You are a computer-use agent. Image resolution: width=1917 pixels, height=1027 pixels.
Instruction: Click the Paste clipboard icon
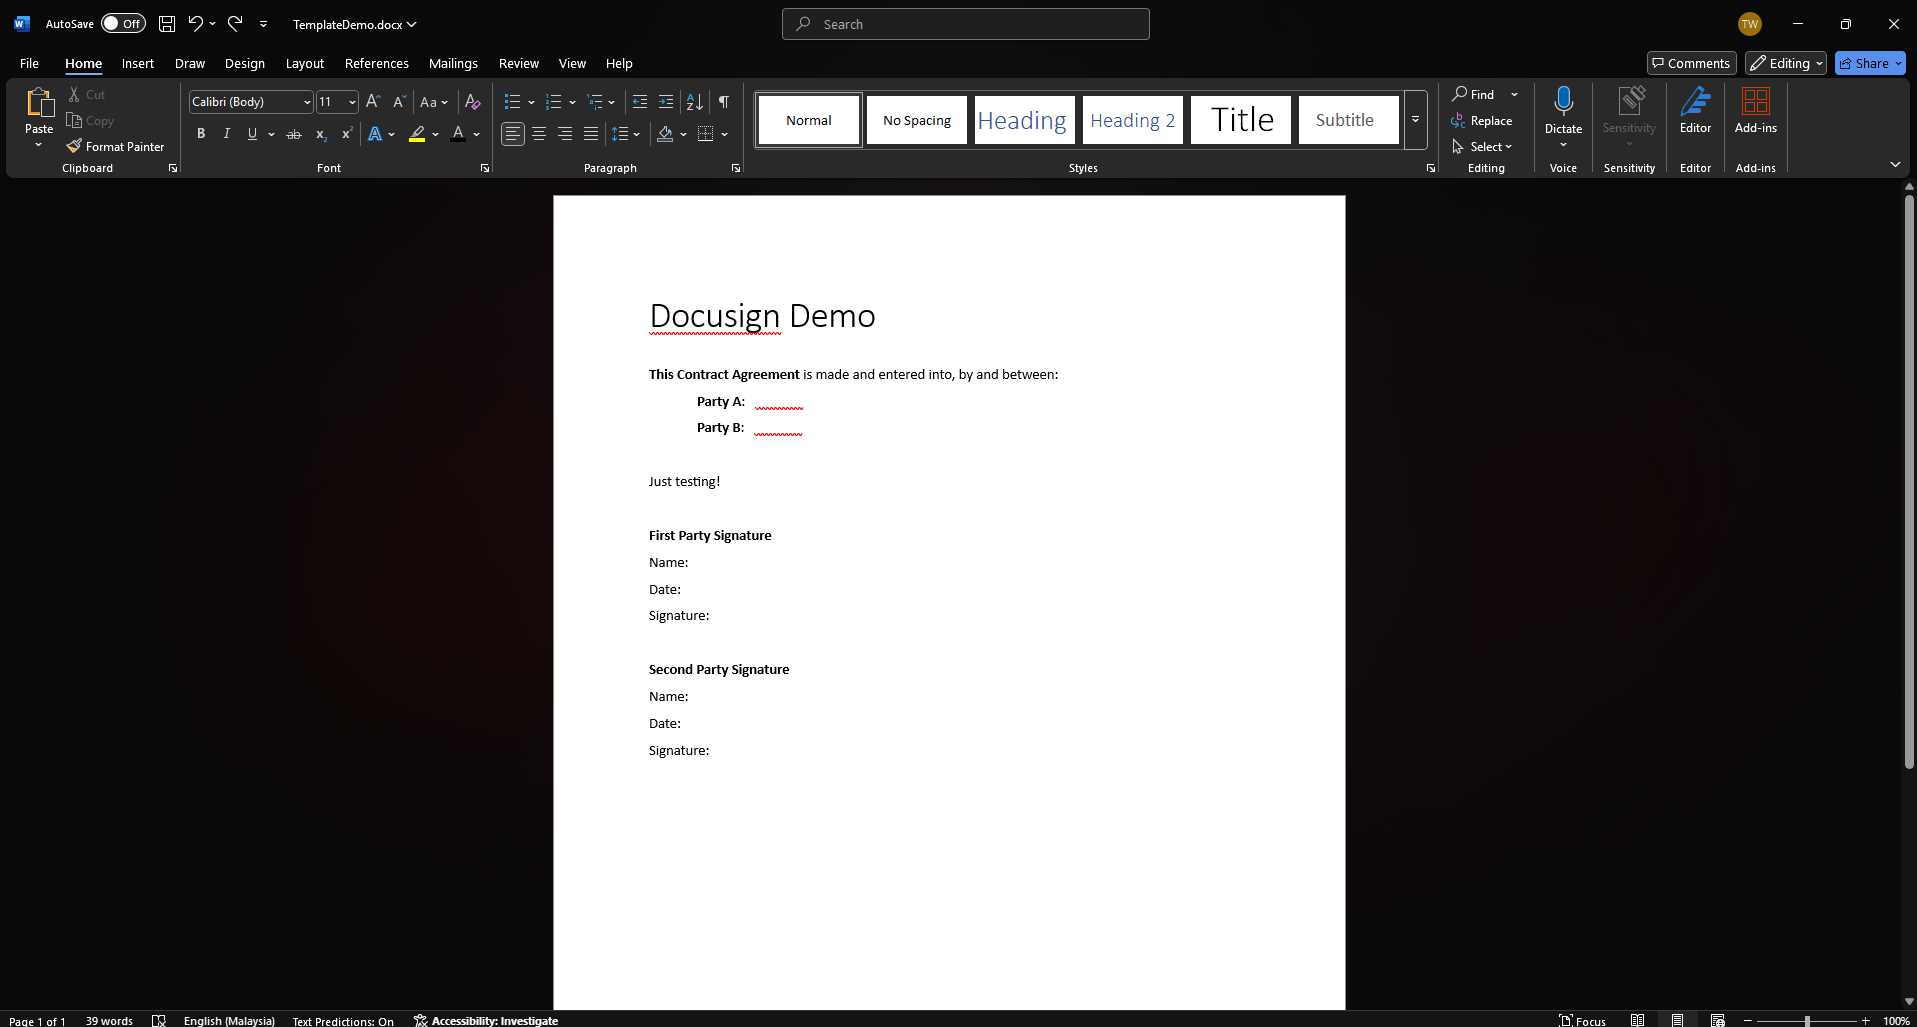[x=39, y=102]
